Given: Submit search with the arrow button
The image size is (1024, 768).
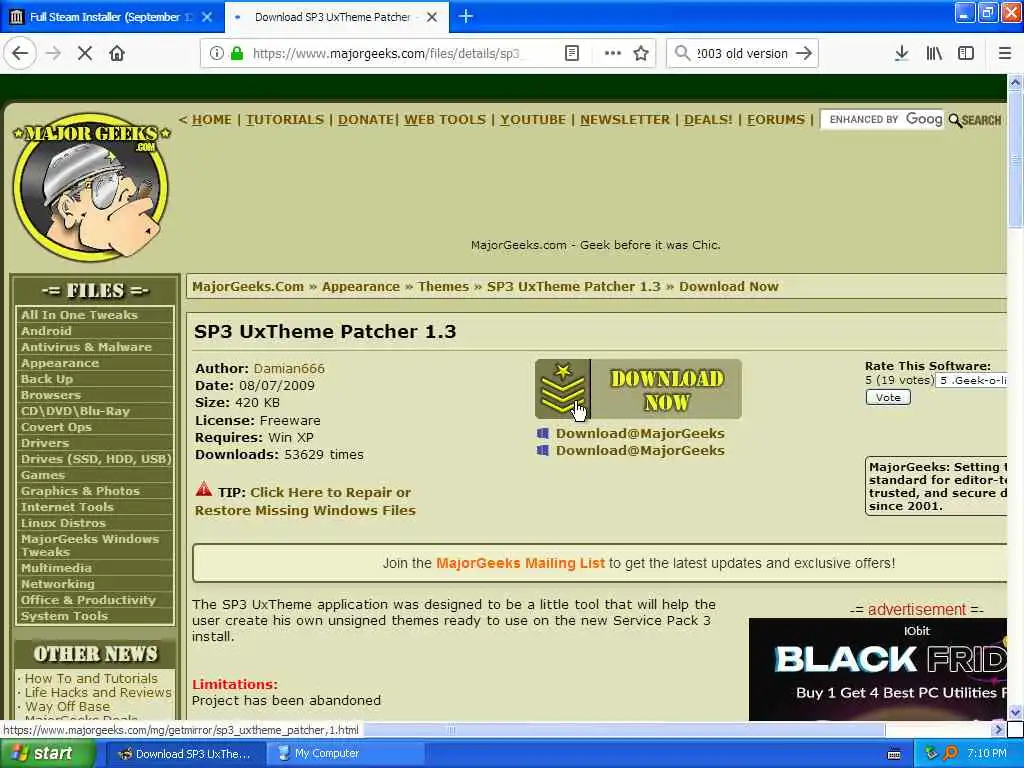Looking at the screenshot, I should (805, 54).
